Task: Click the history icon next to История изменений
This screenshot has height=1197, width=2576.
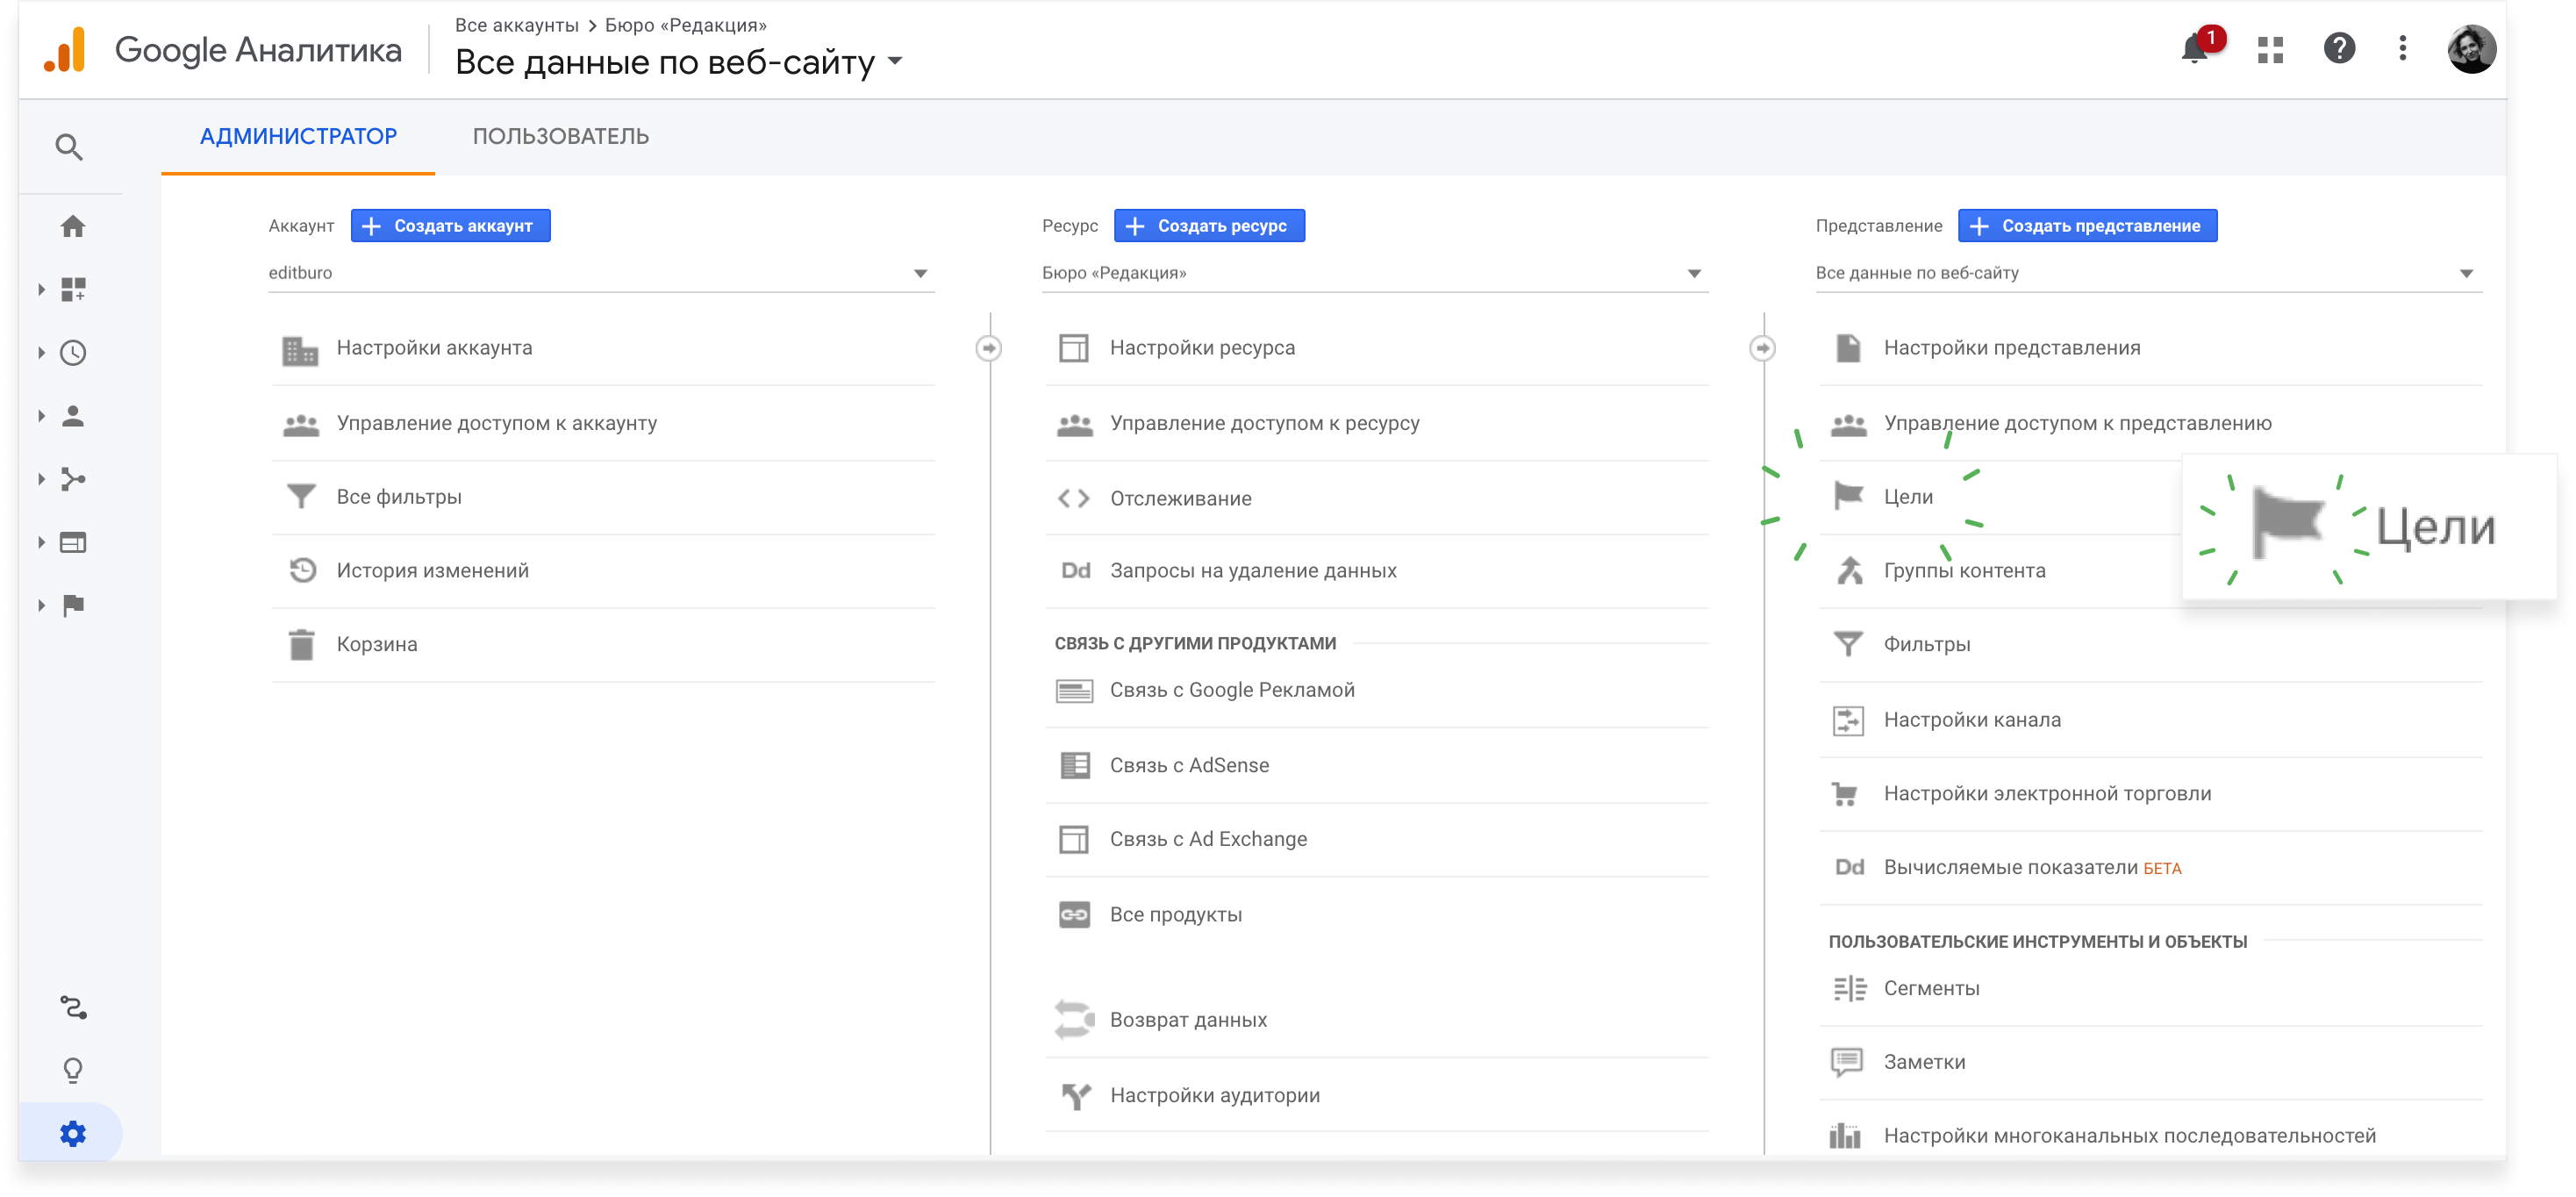Action: 302,571
